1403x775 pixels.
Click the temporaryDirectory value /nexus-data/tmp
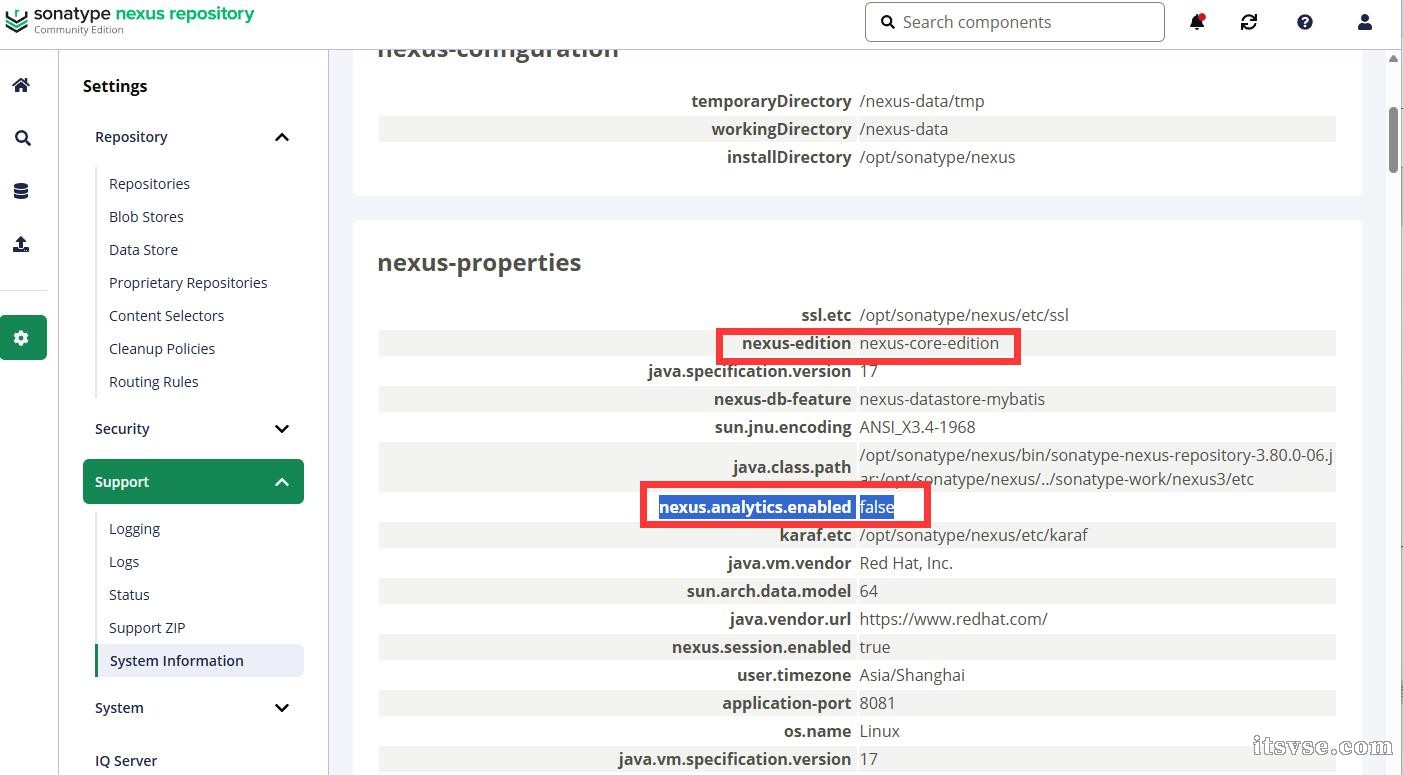coord(922,101)
